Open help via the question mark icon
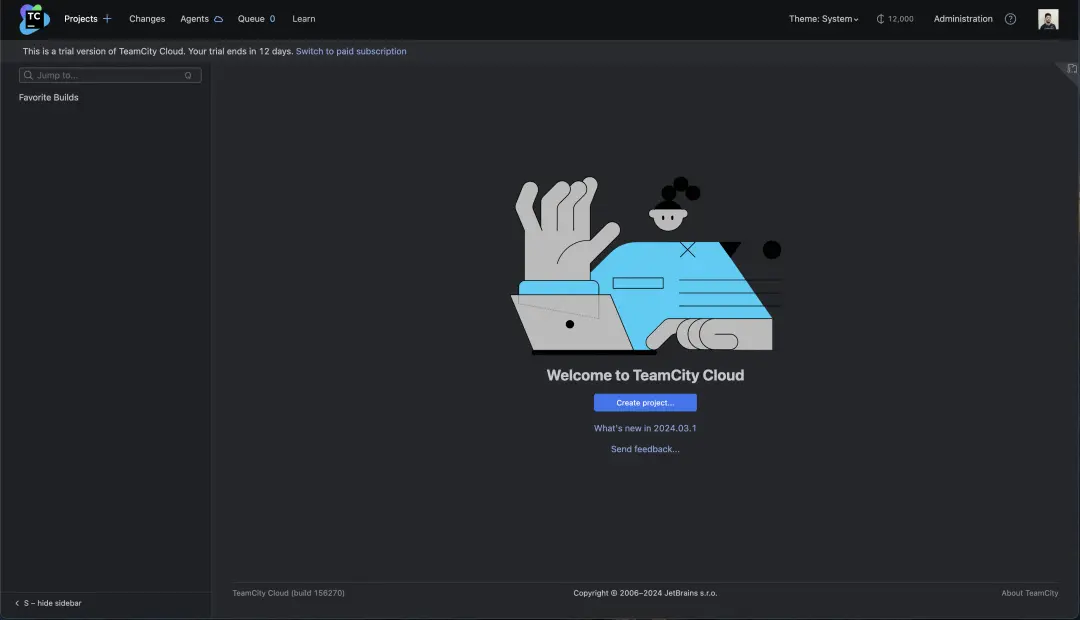This screenshot has width=1080, height=620. (x=1010, y=18)
